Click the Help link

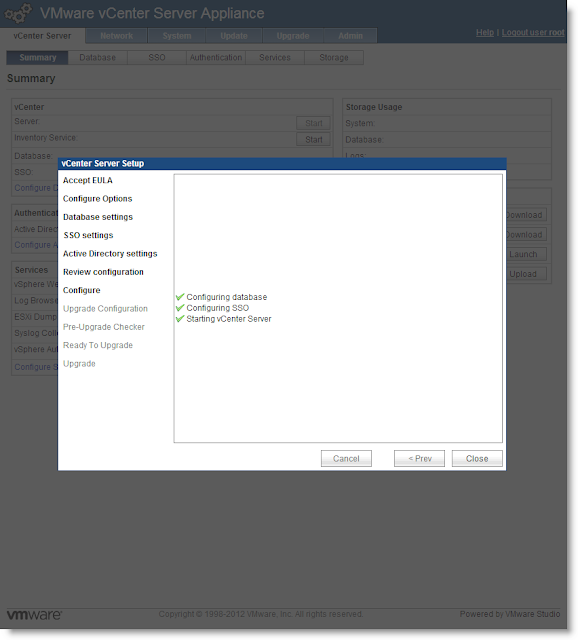tap(485, 32)
